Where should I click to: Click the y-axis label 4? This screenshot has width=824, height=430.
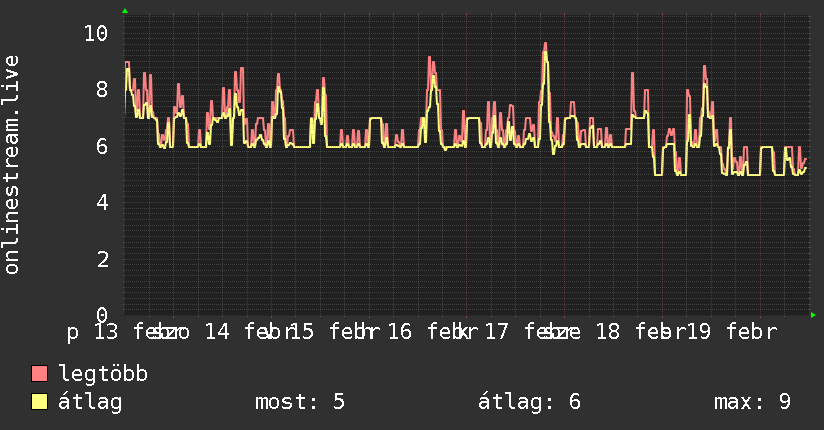tap(102, 202)
